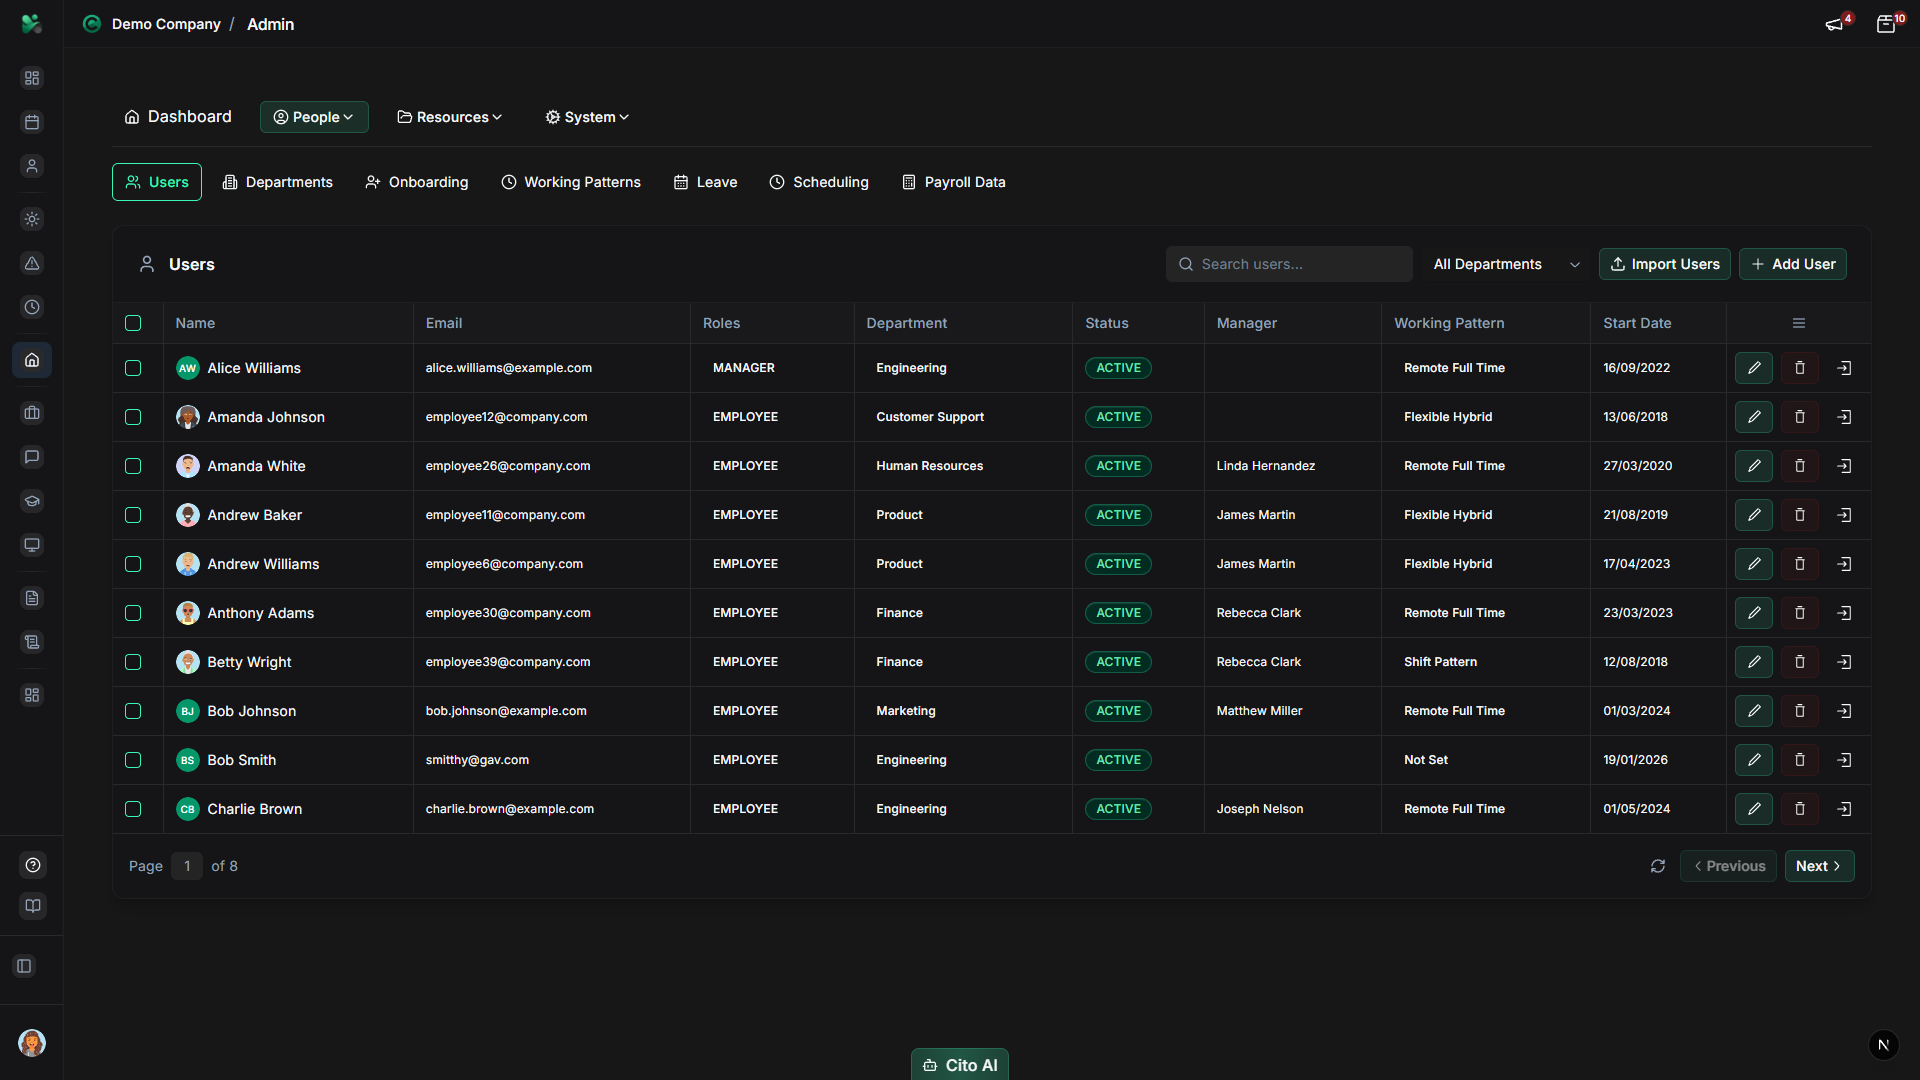Open the System dropdown in the navigation

click(x=586, y=117)
